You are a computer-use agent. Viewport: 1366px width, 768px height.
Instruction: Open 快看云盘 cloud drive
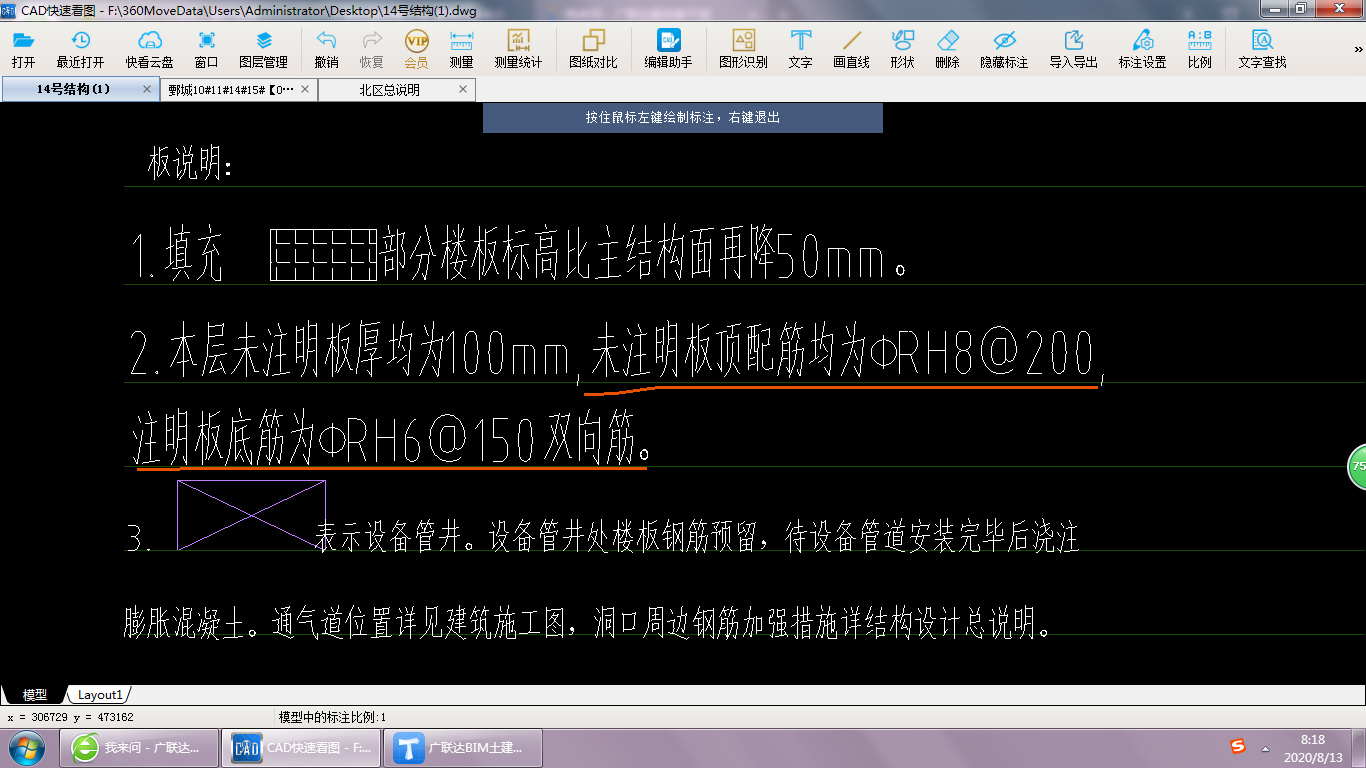tap(149, 48)
